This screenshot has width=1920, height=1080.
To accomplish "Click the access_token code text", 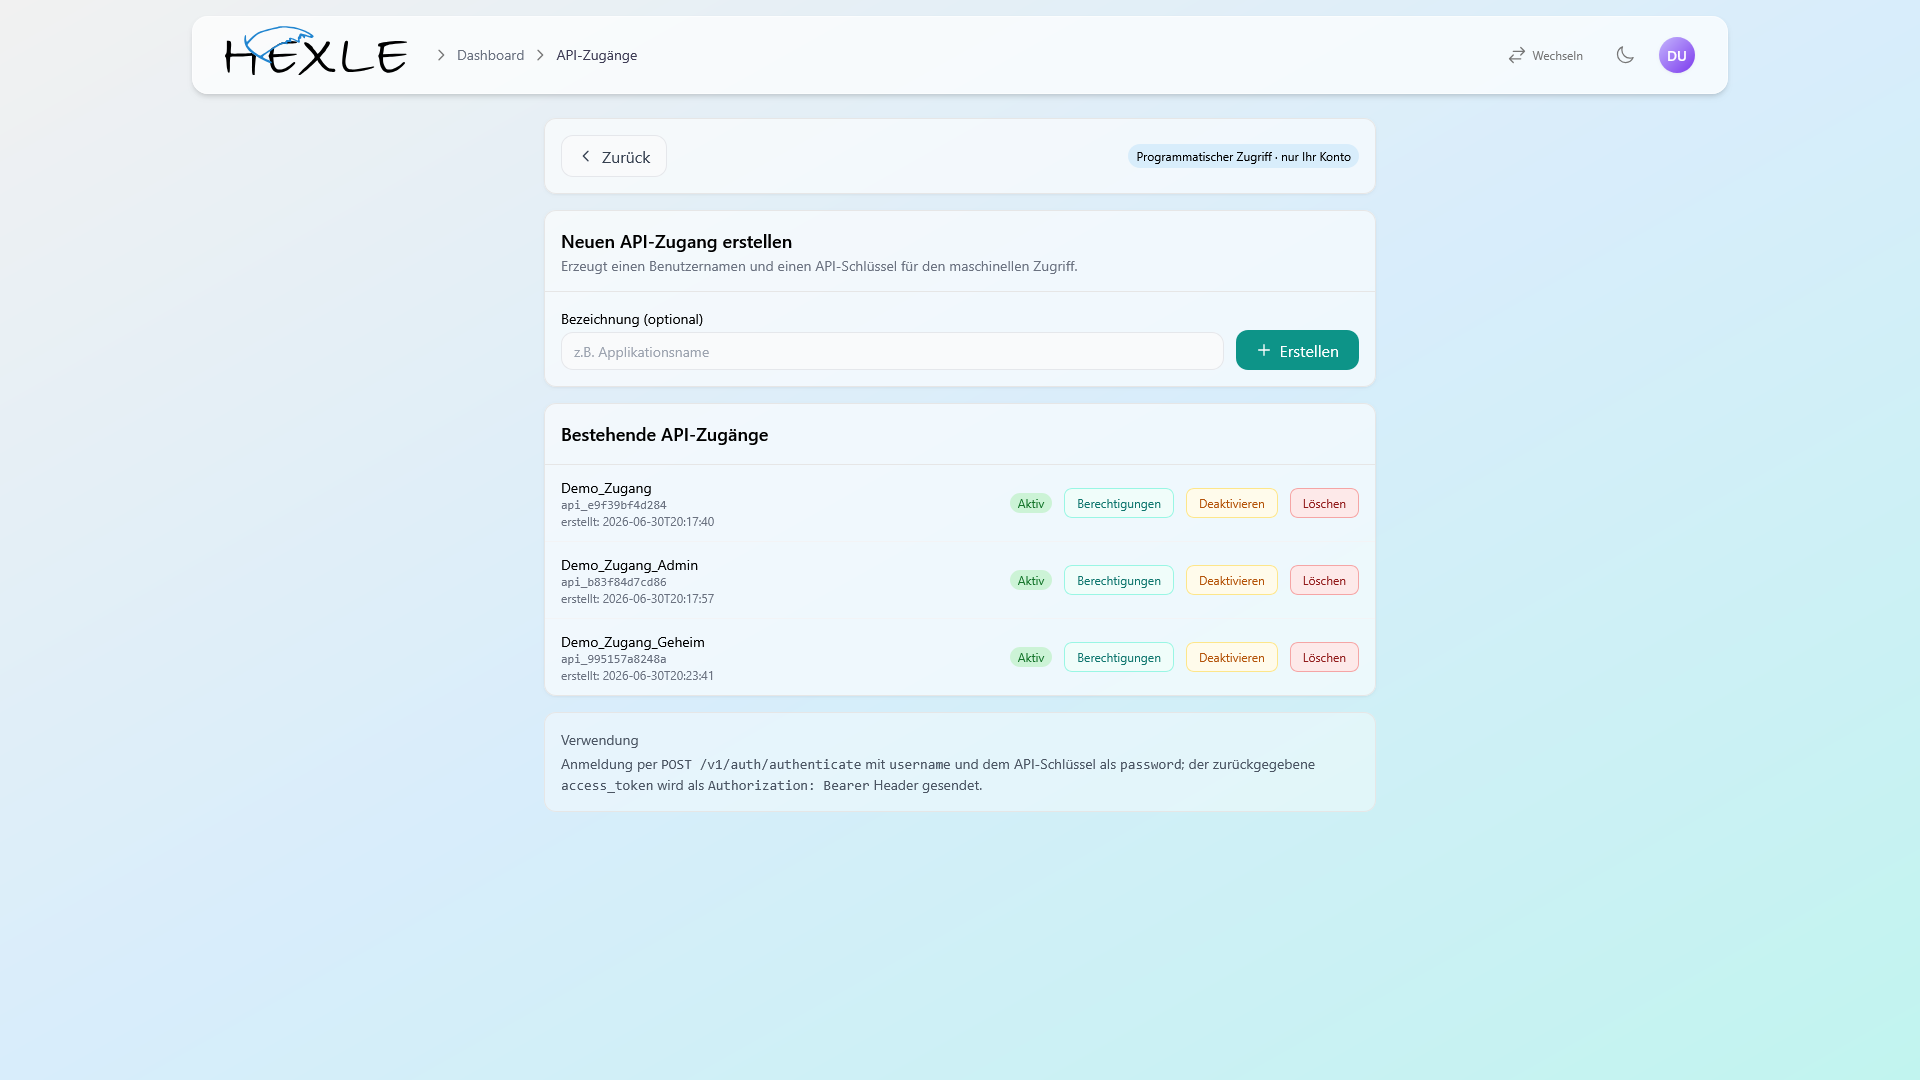I will click(x=607, y=785).
